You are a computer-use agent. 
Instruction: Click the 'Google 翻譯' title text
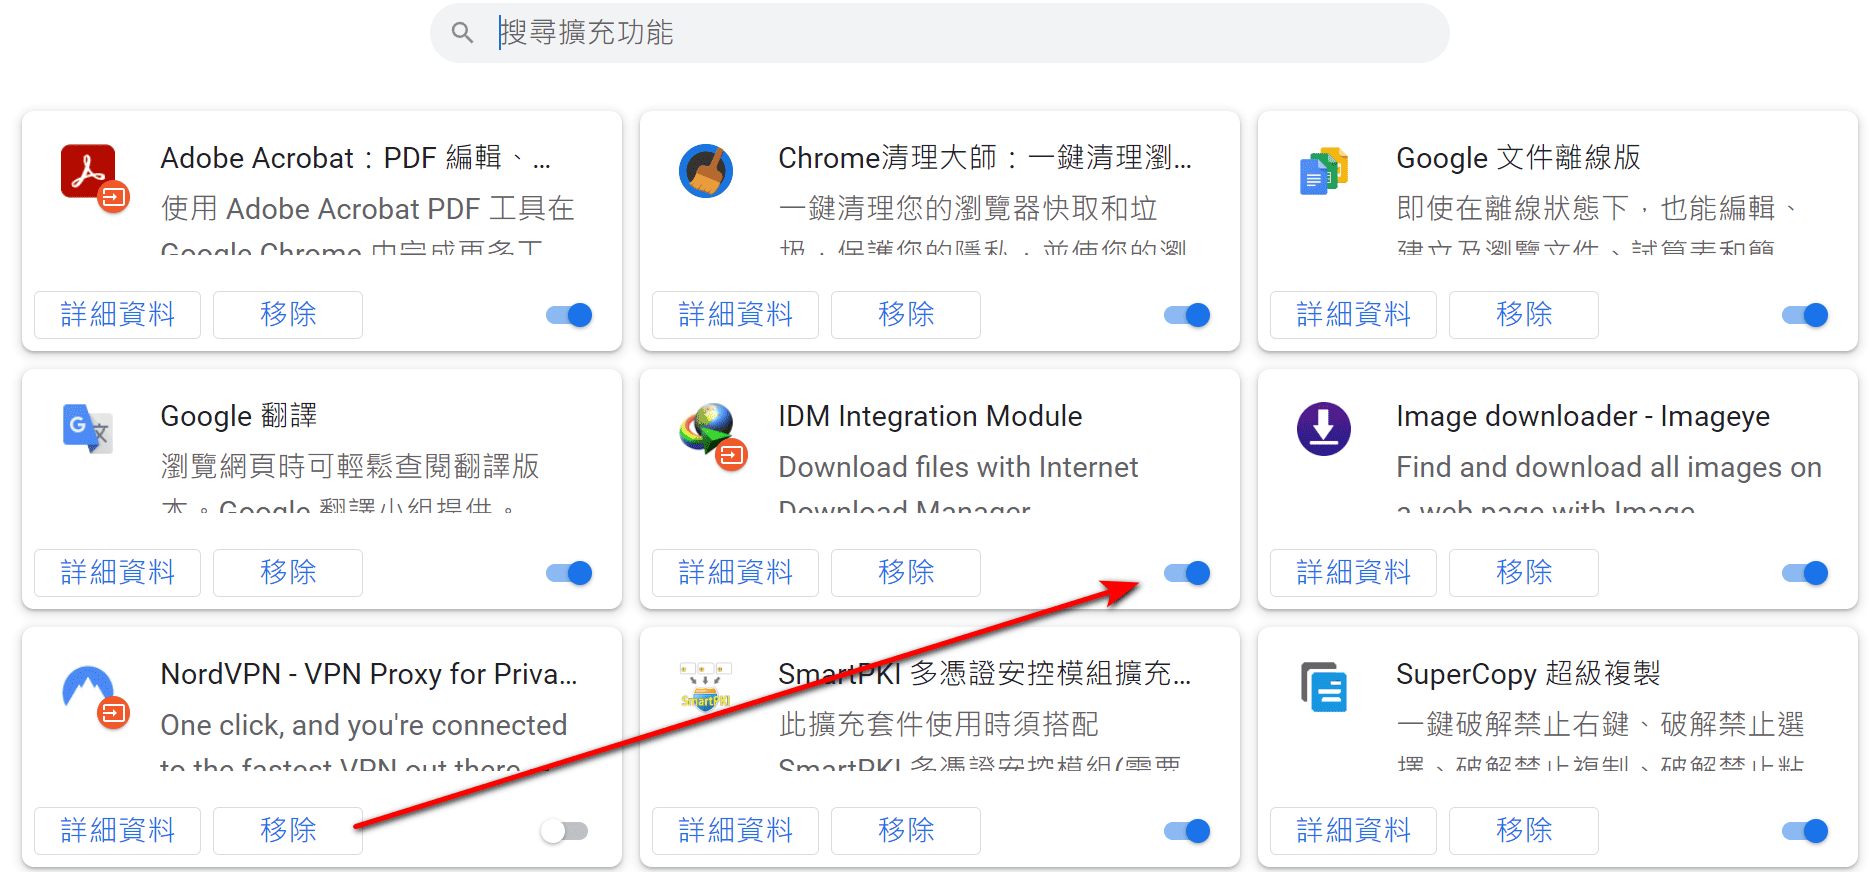coord(239,416)
